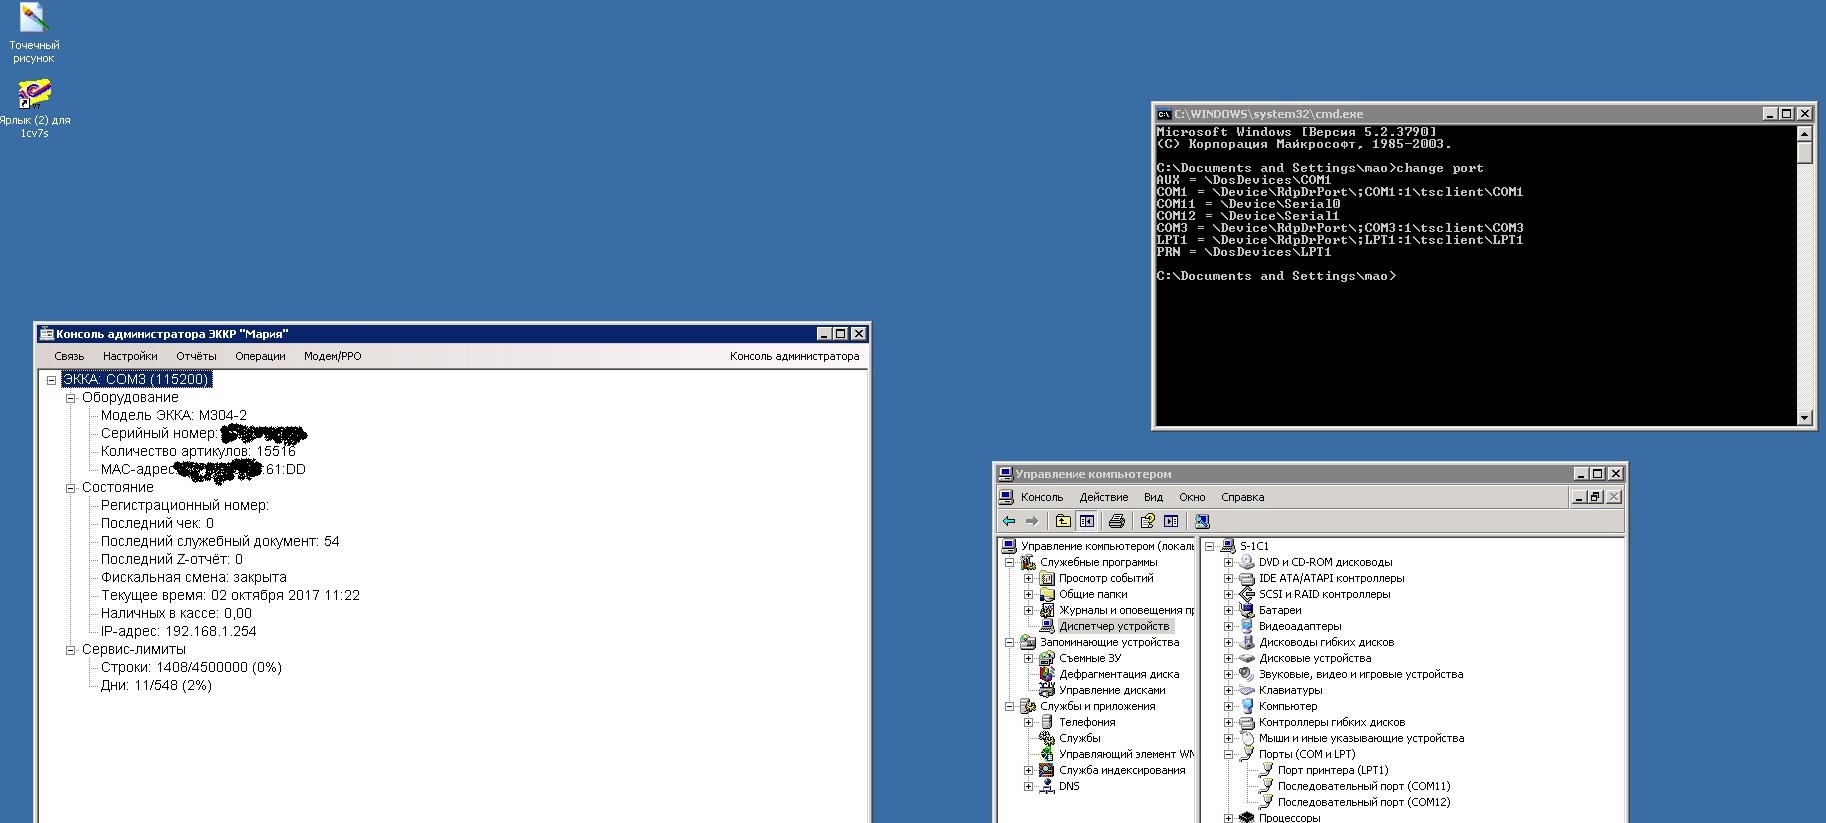Open the 'Настройки' menu in the EKKA console
Viewport: 1826px width, 823px height.
(x=130, y=356)
